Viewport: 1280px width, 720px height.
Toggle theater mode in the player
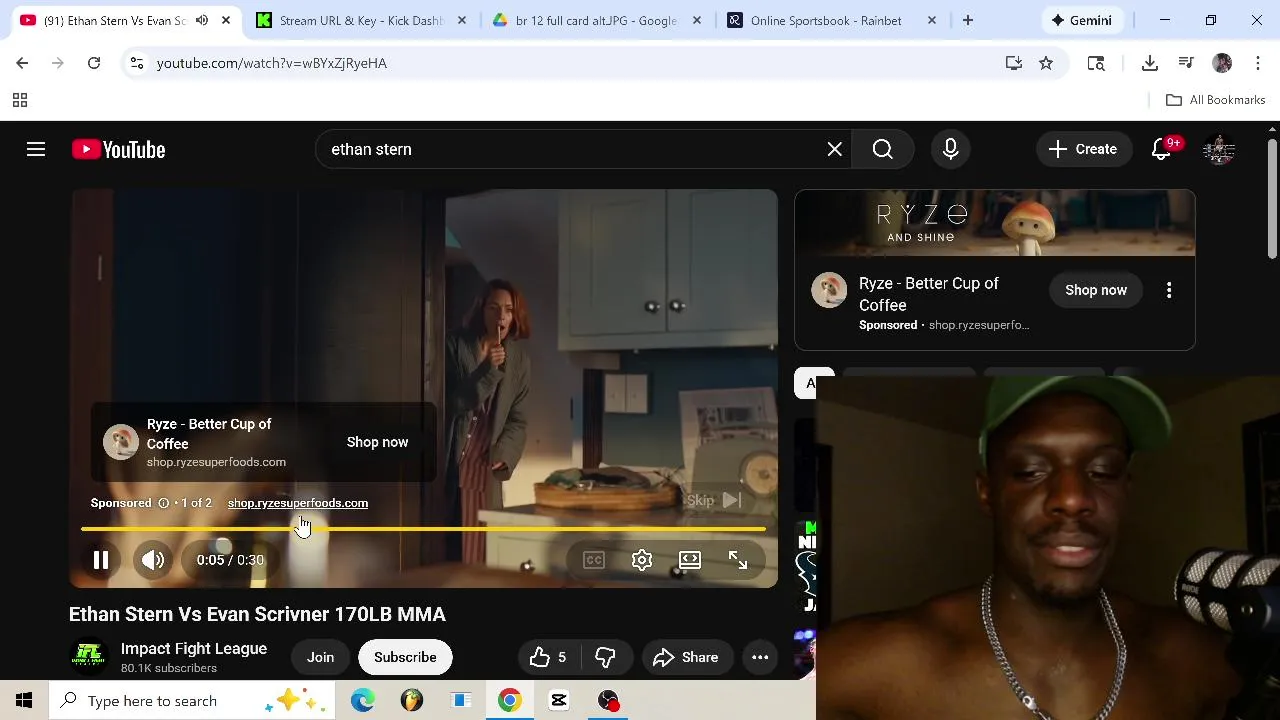point(690,560)
